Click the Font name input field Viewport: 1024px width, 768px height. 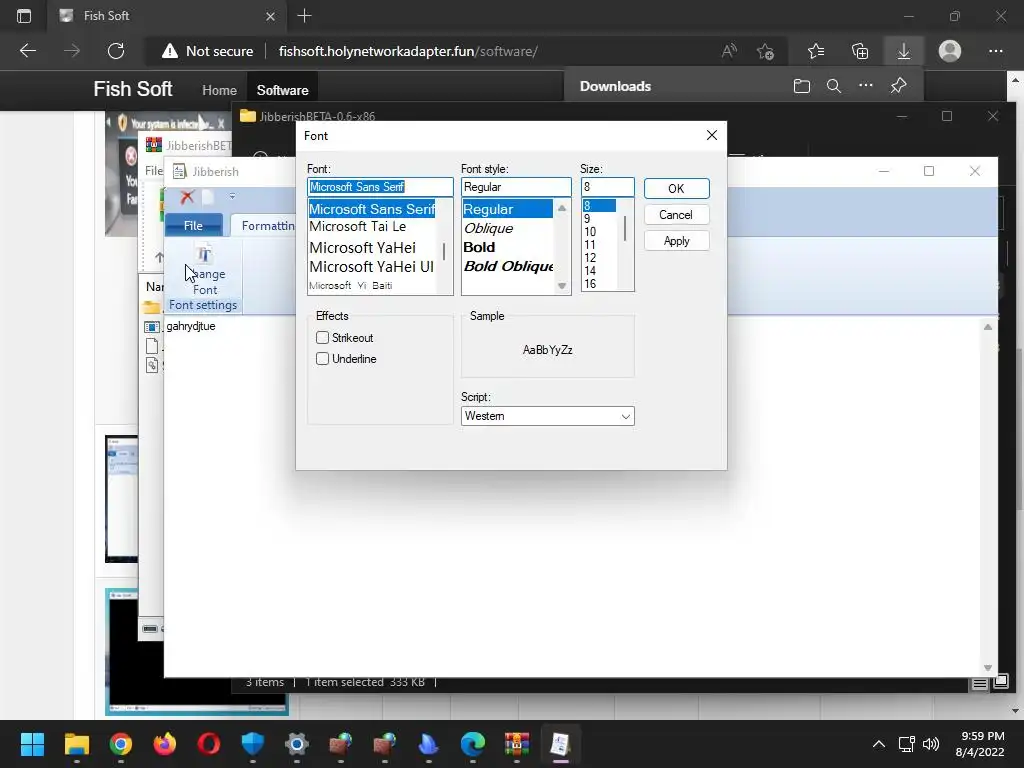pyautogui.click(x=380, y=187)
